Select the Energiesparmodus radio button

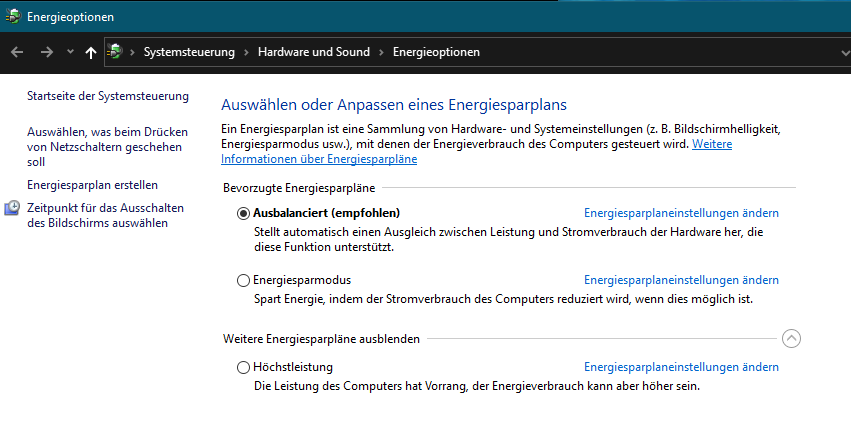point(243,281)
